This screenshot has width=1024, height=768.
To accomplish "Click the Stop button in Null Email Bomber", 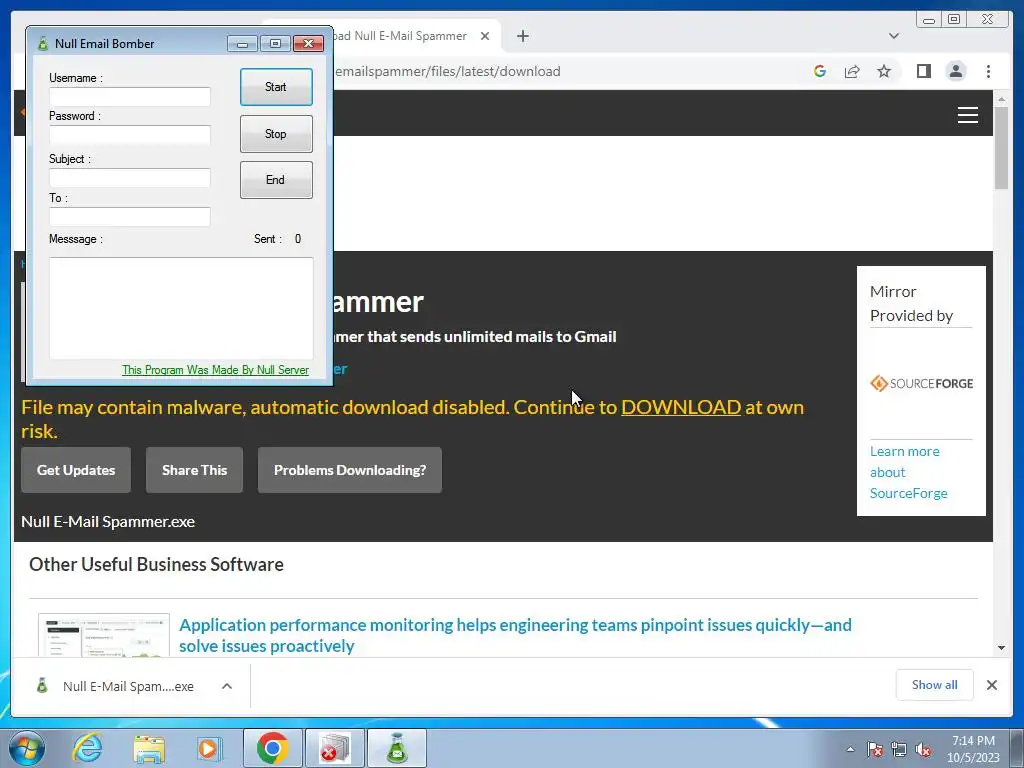I will pos(276,134).
